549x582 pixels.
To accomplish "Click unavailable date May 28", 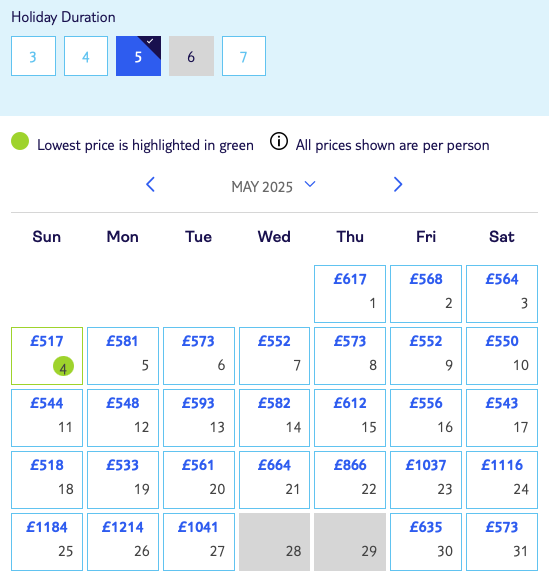I will click(274, 542).
